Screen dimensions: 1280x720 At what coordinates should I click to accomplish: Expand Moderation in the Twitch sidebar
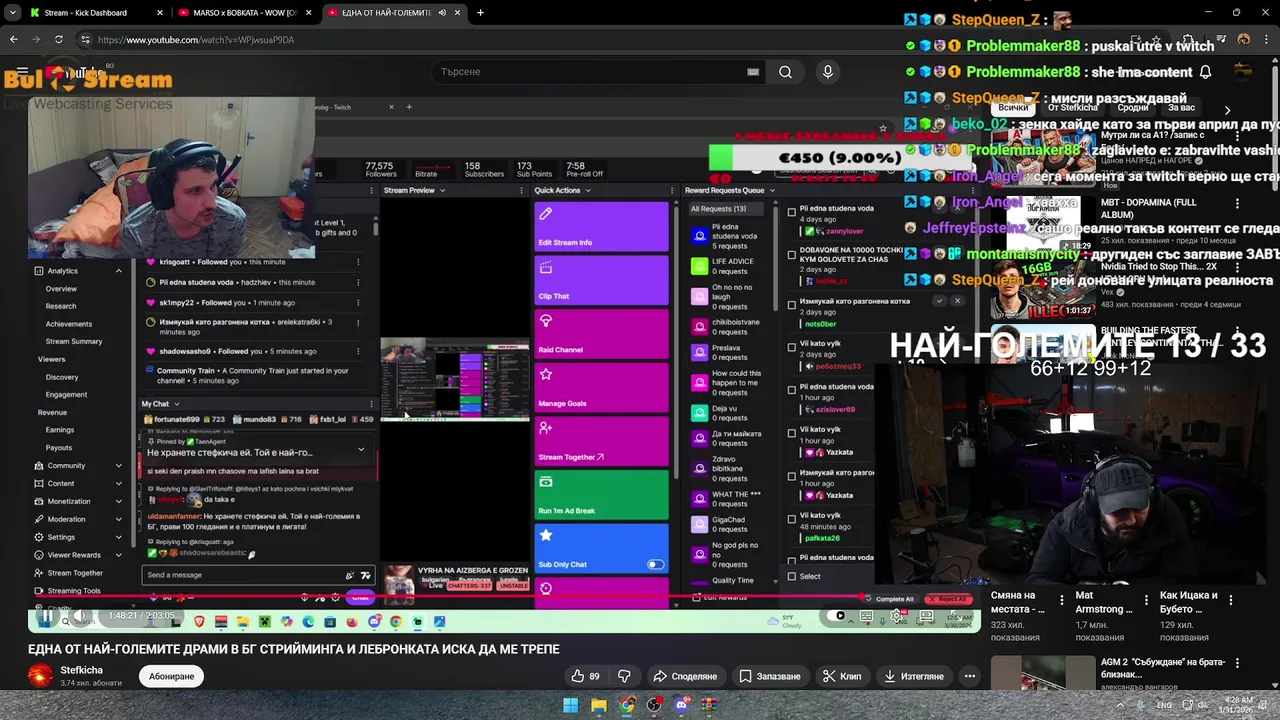pyautogui.click(x=118, y=519)
